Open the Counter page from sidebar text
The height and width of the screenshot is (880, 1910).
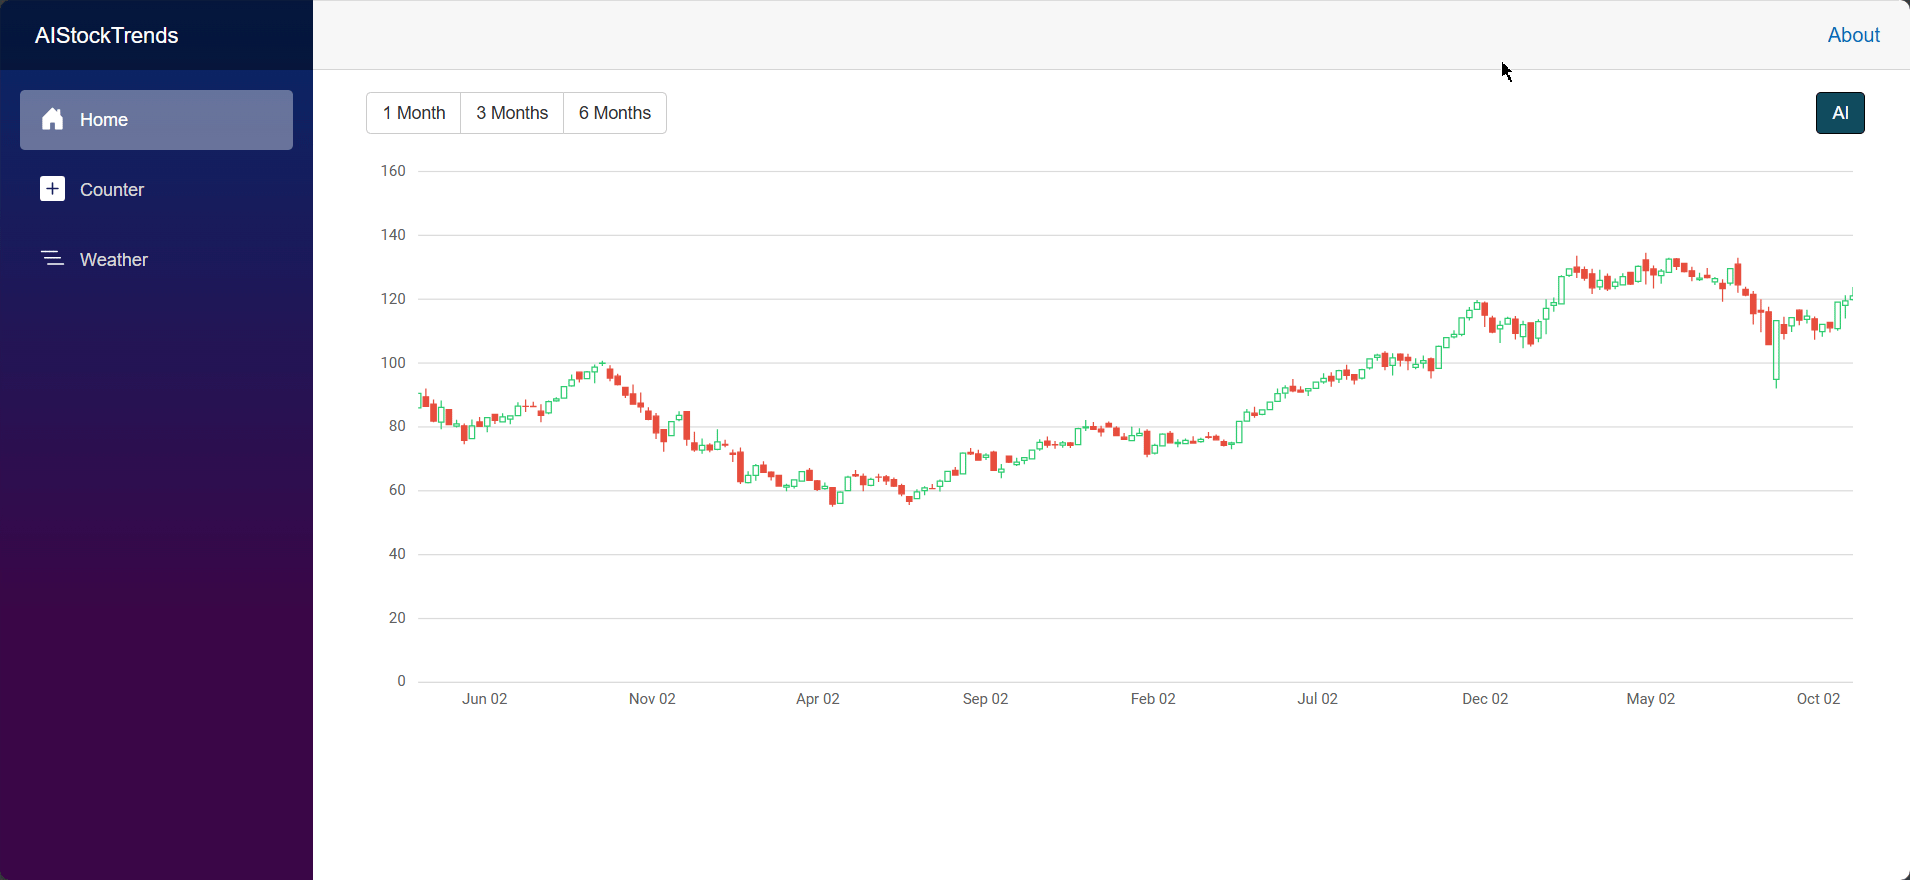click(112, 190)
